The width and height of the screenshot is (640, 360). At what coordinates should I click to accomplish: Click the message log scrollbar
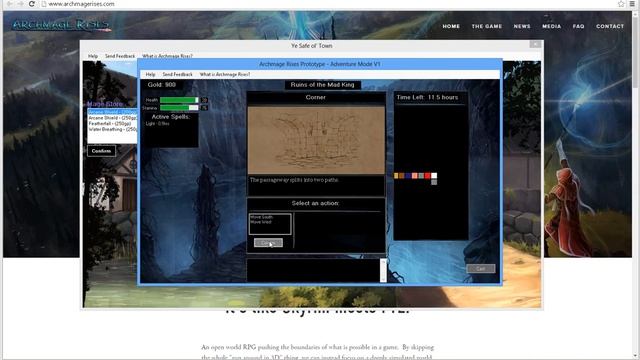tap(383, 270)
